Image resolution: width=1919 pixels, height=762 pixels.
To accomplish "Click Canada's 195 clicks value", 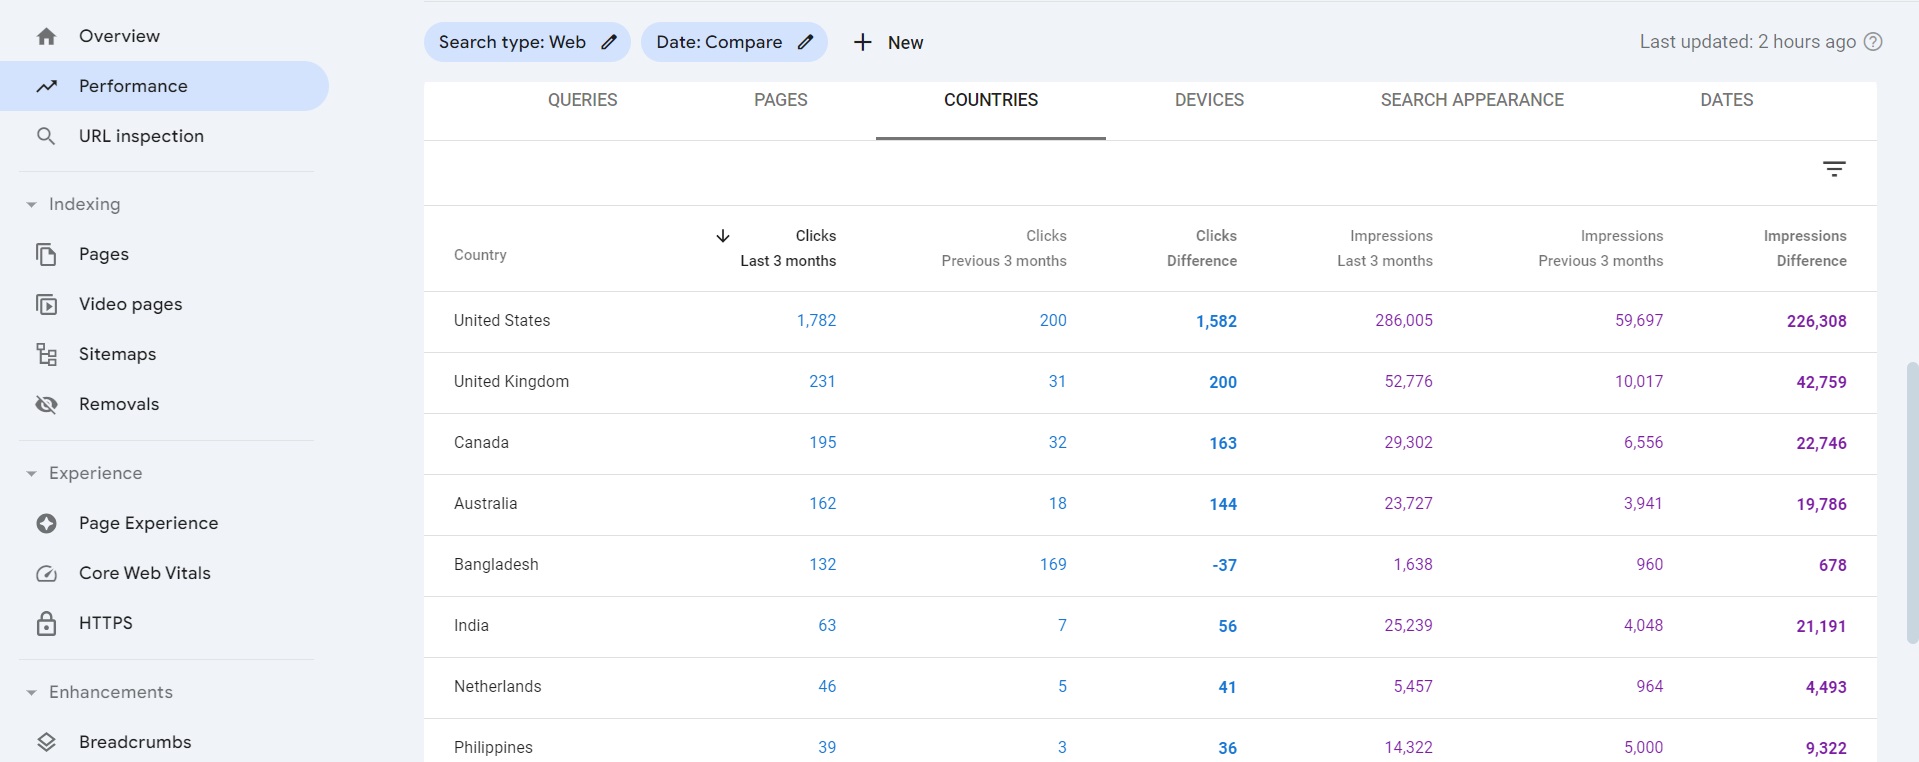I will click(822, 443).
